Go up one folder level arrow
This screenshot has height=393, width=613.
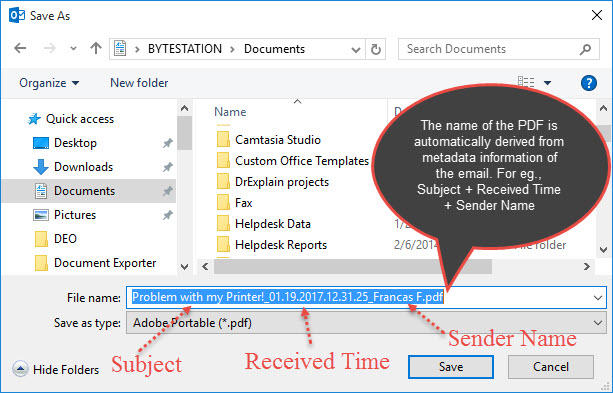click(x=96, y=48)
